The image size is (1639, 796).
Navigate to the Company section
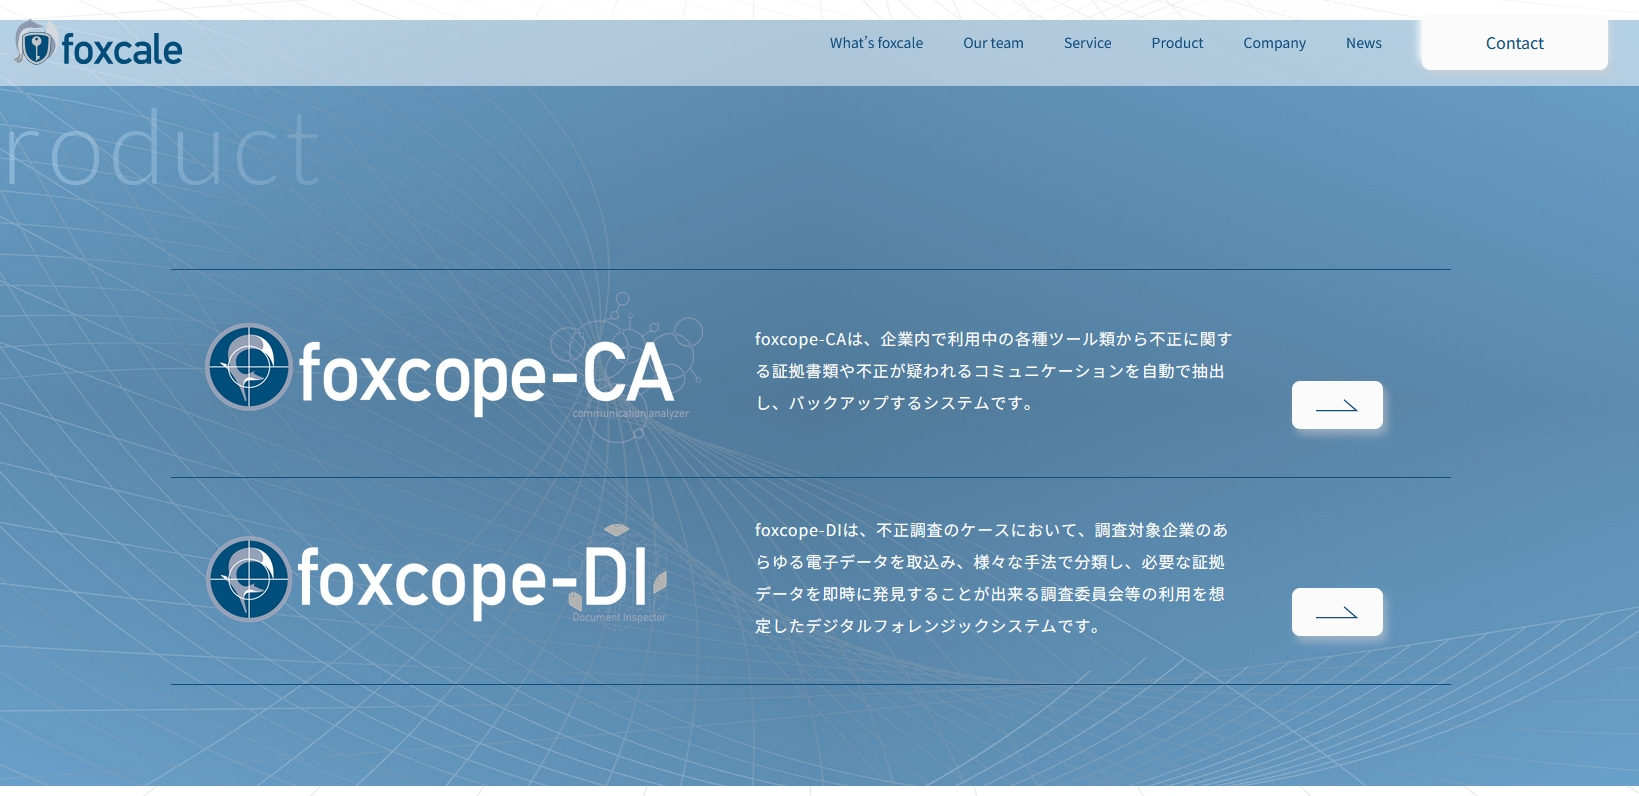tap(1274, 43)
